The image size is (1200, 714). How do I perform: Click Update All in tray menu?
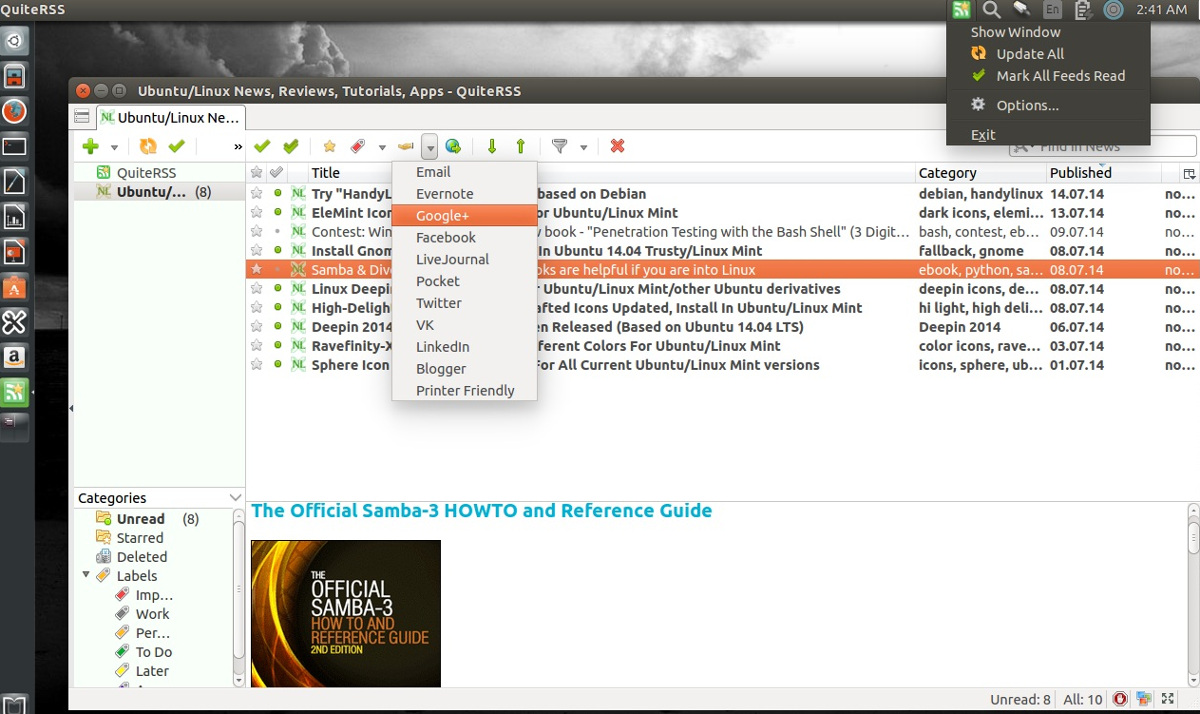(x=1048, y=54)
